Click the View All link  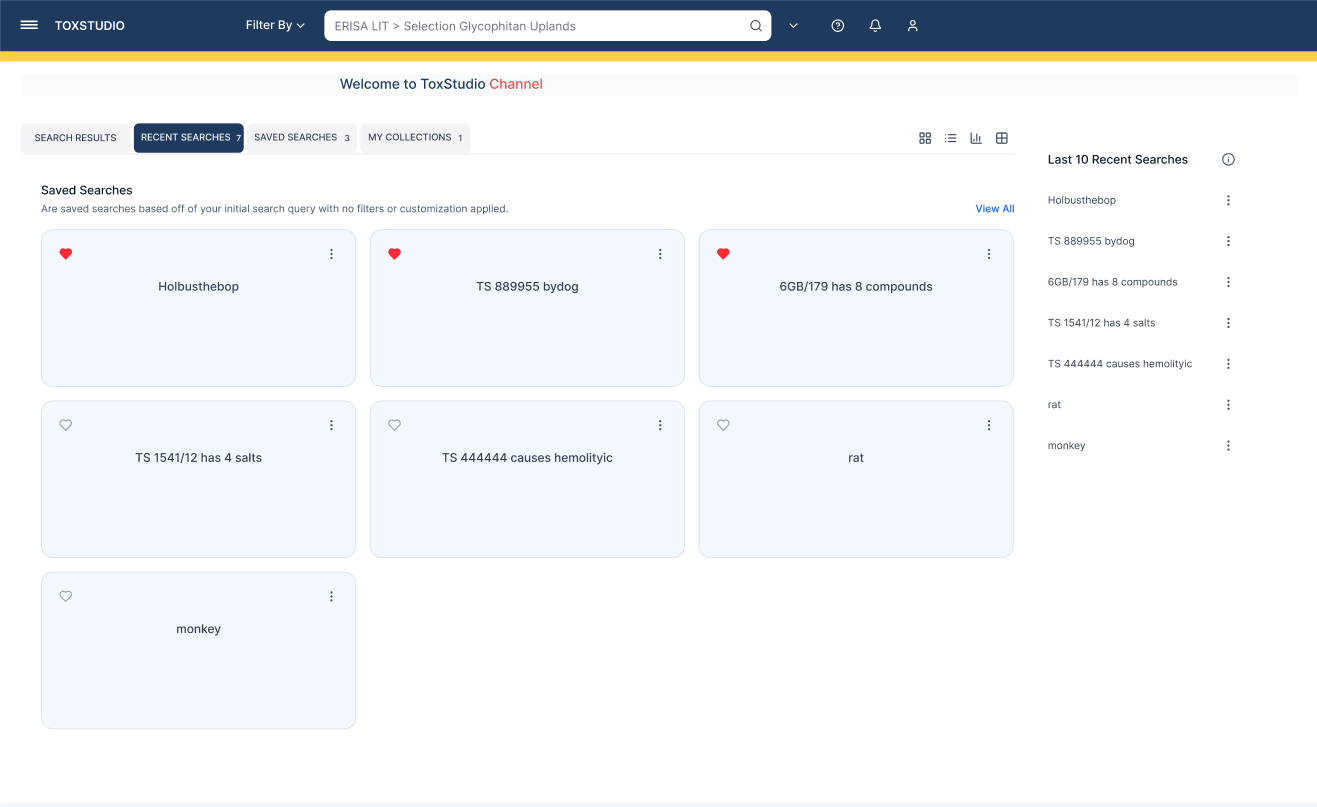pyautogui.click(x=995, y=209)
